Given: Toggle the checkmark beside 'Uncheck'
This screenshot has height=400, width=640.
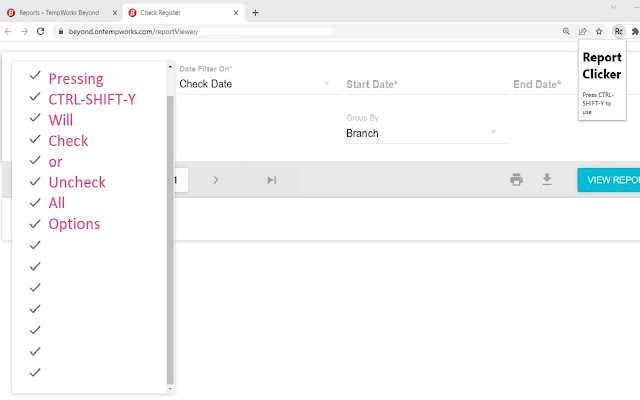Looking at the screenshot, I should click(x=35, y=181).
